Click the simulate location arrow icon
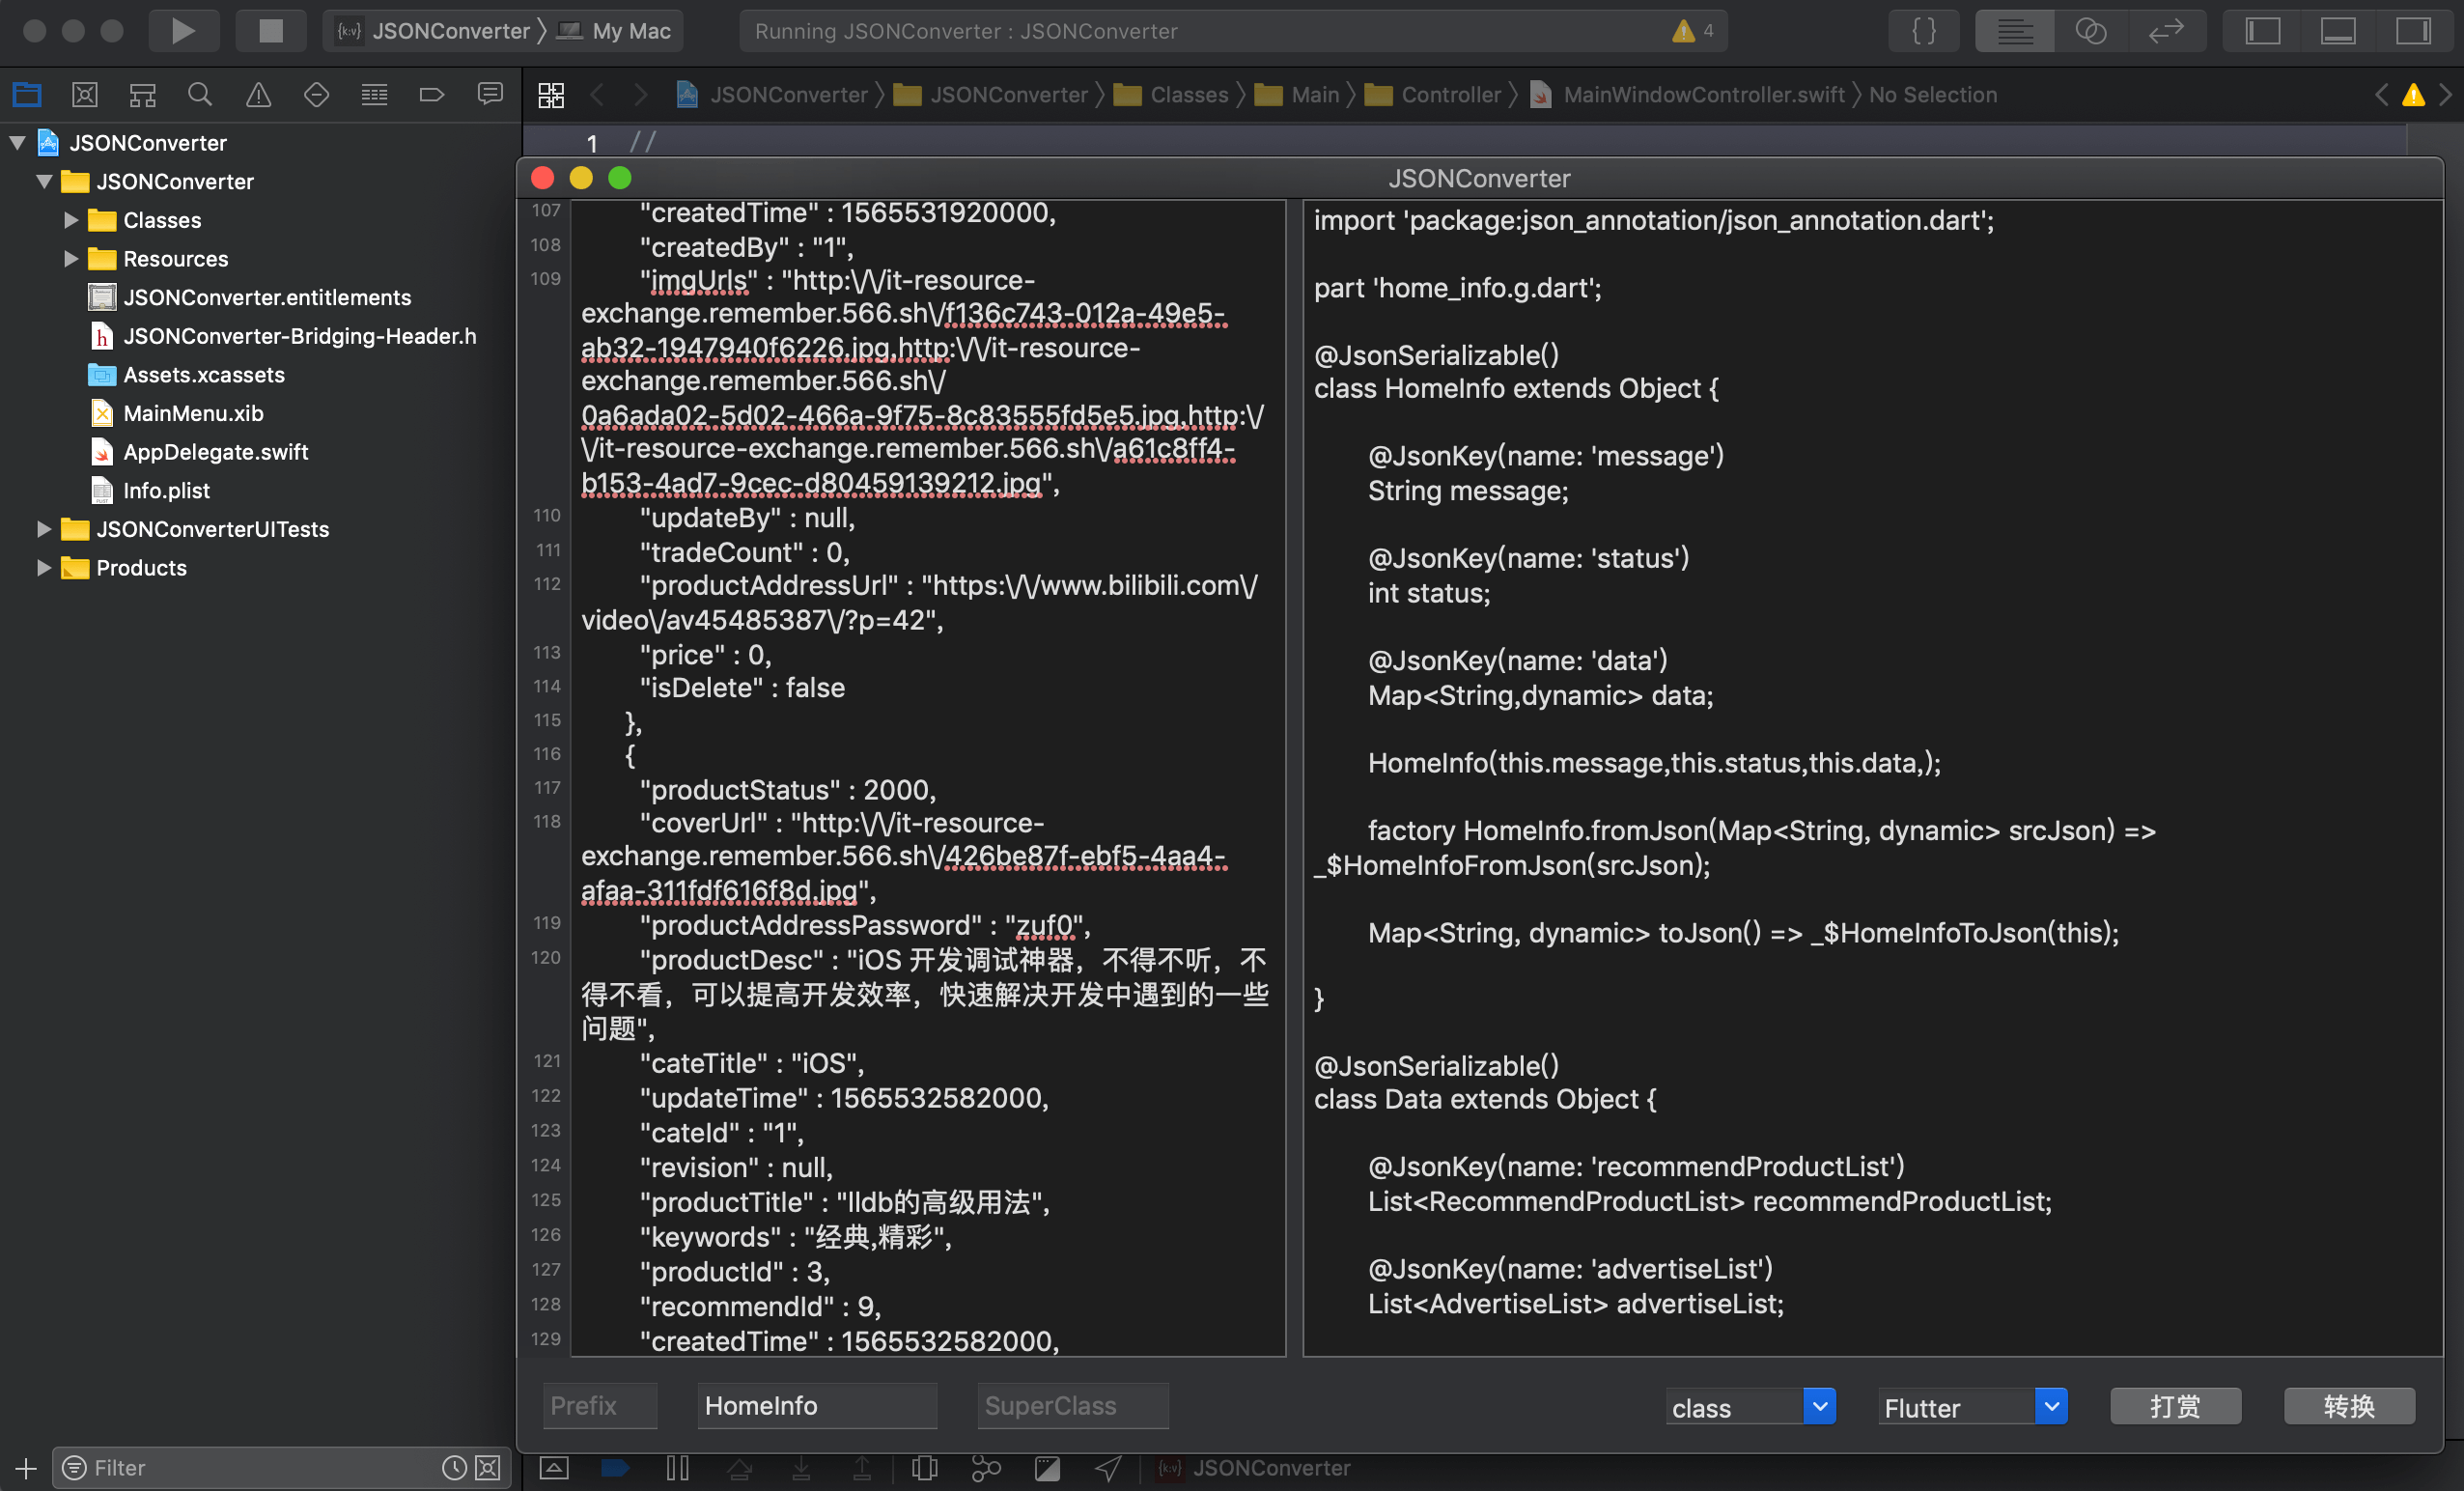 click(x=1108, y=1468)
